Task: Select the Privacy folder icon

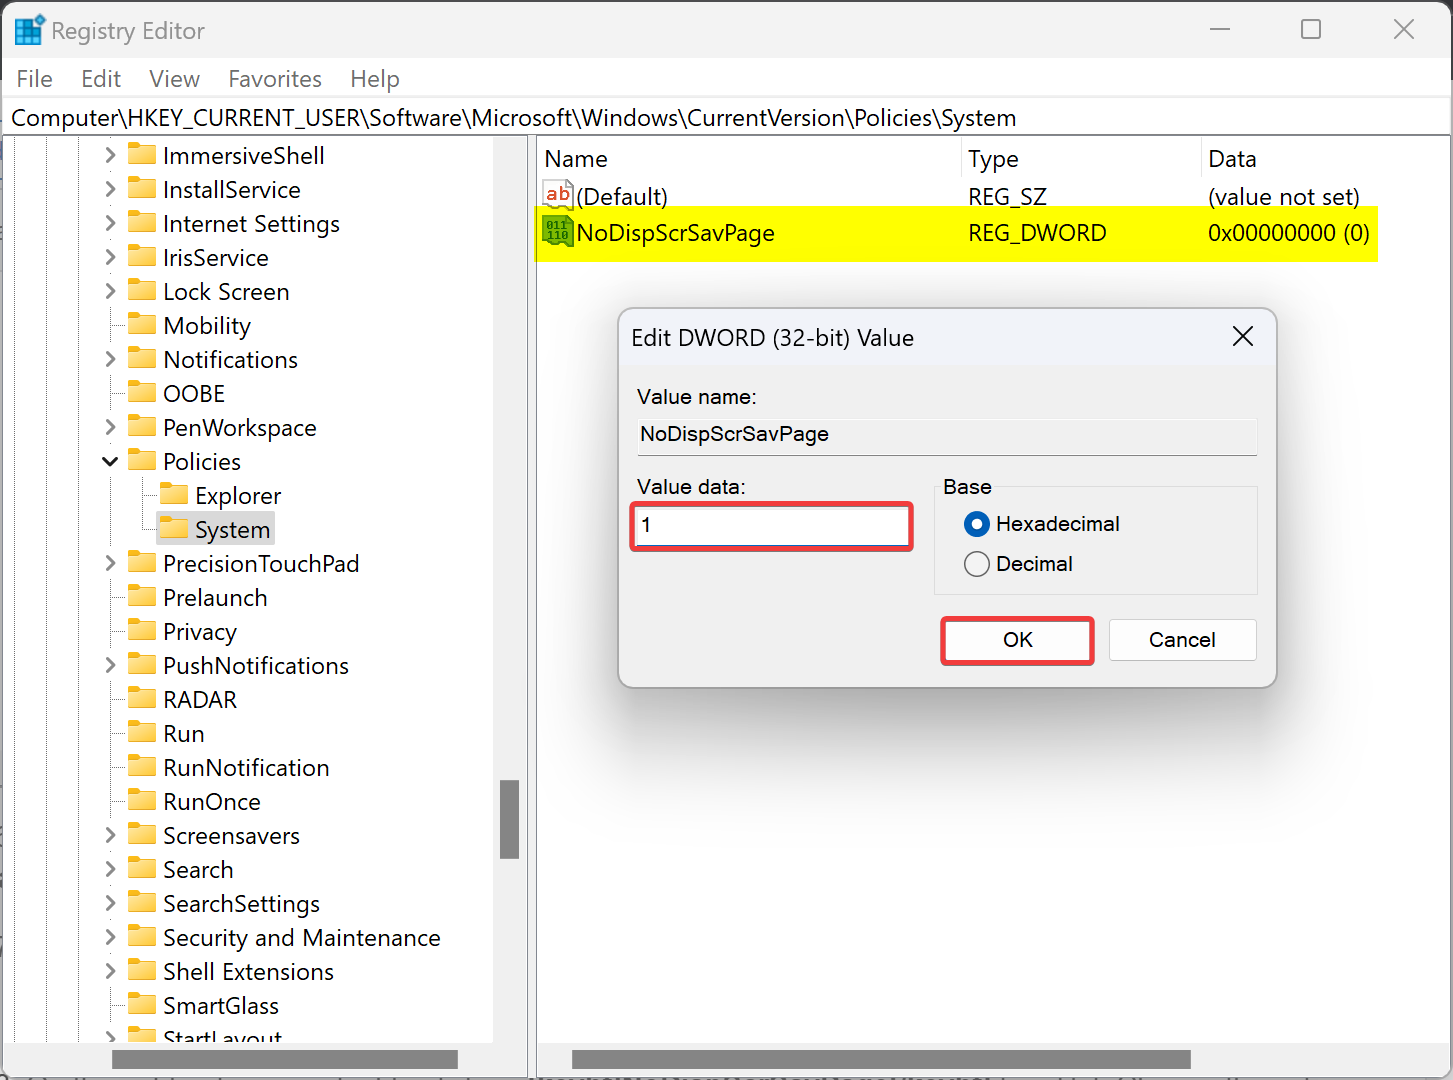Action: [x=143, y=630]
